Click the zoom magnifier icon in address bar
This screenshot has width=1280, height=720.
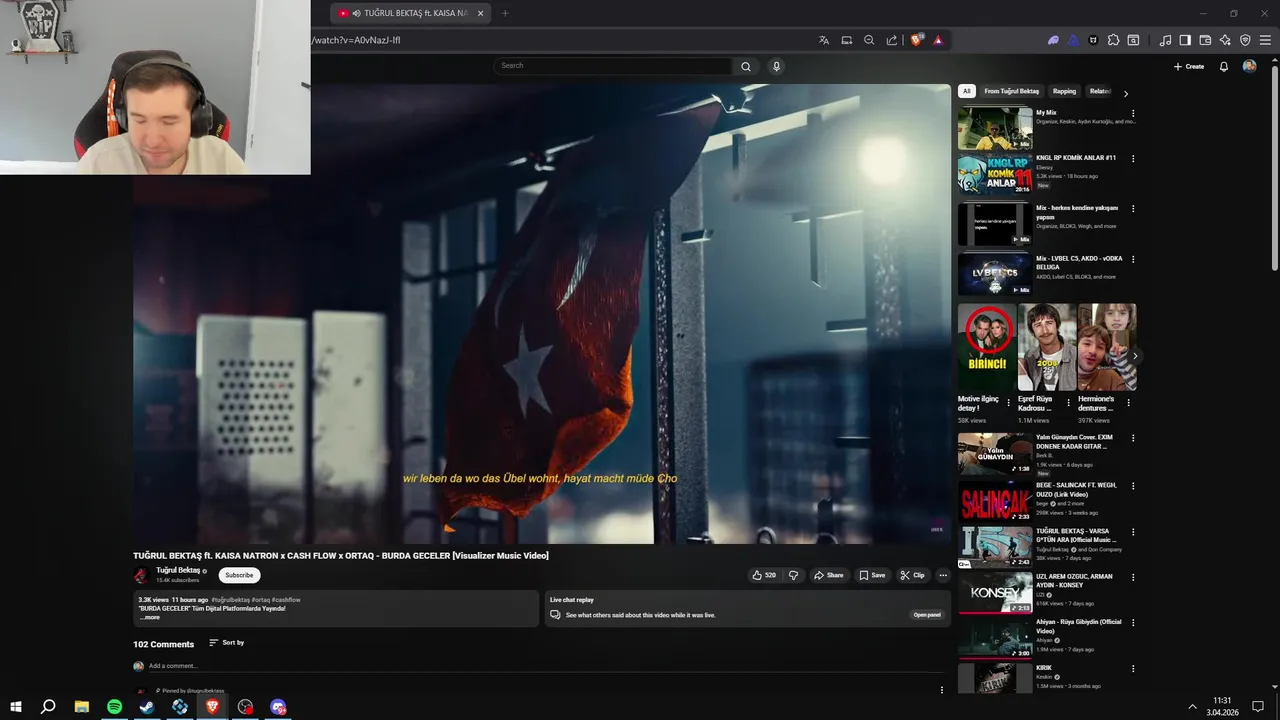pos(869,41)
